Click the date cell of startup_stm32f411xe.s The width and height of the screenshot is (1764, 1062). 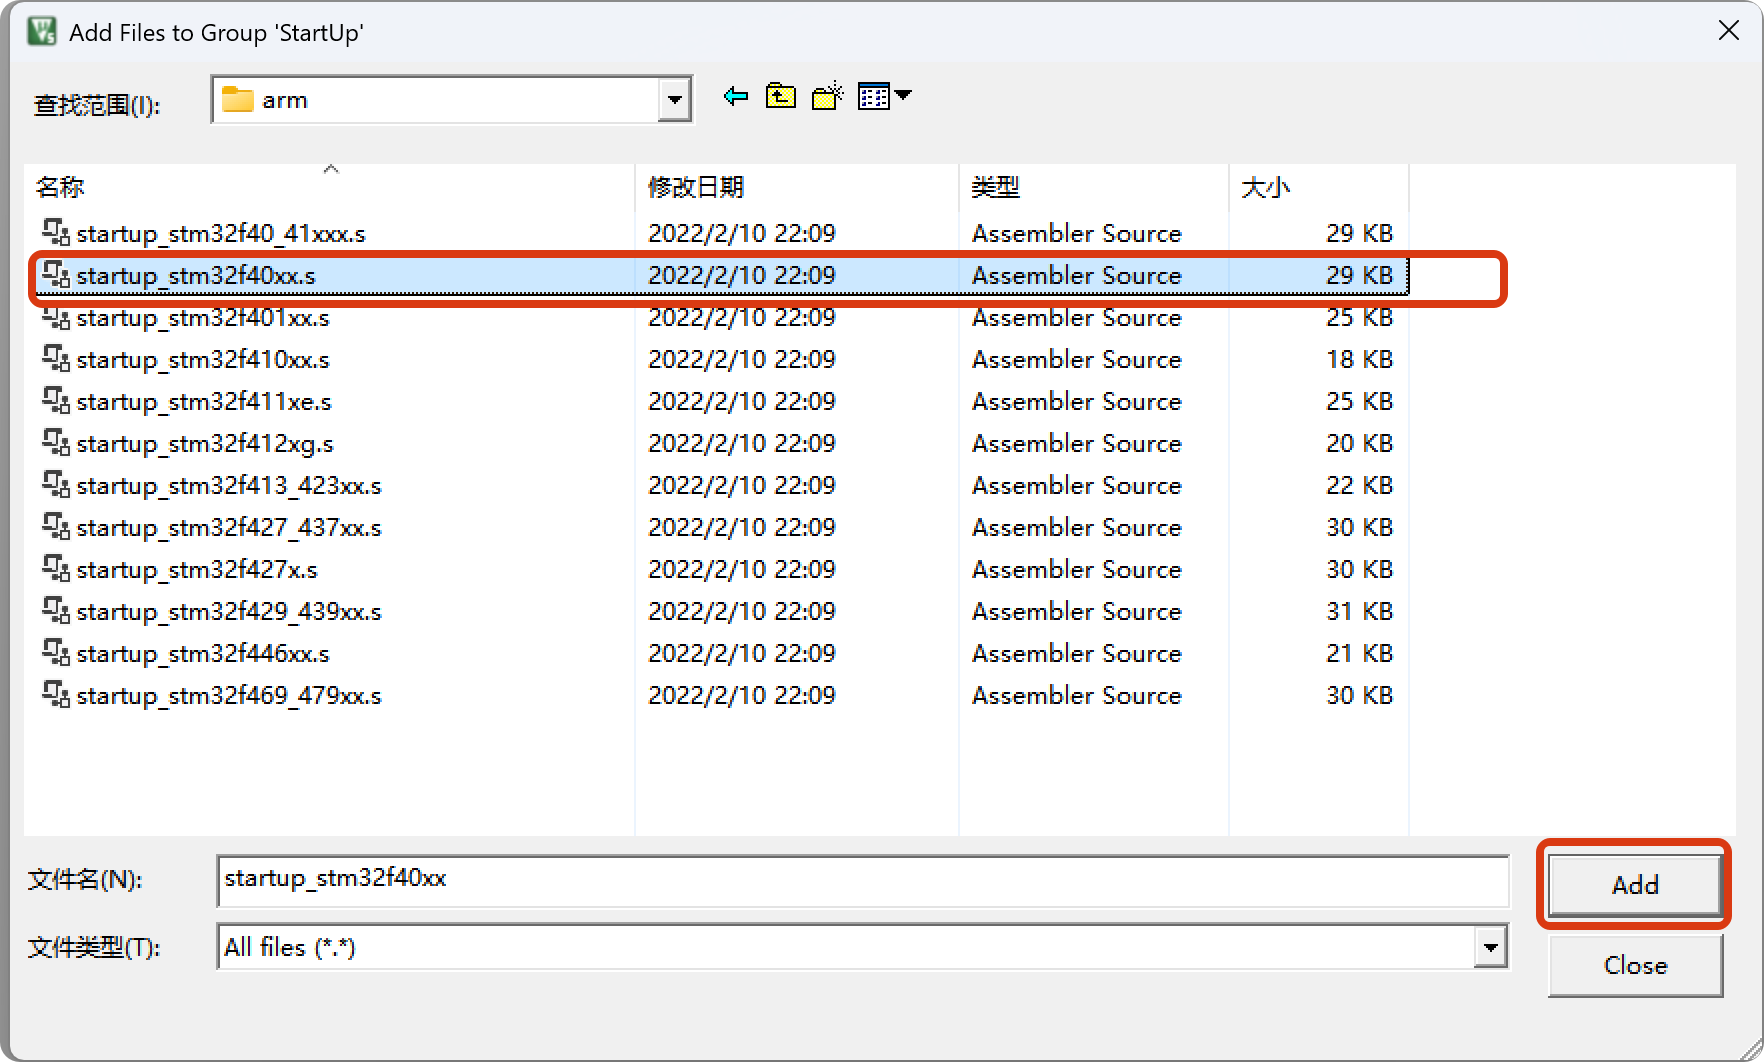741,401
